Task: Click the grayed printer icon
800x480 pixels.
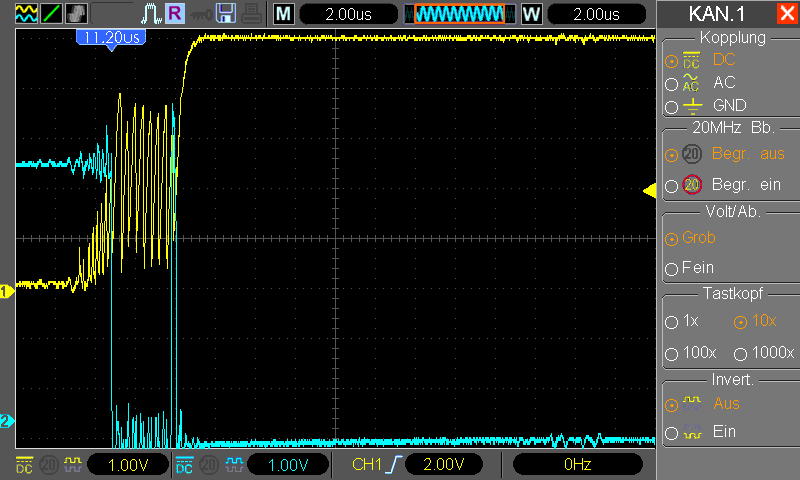Action: (252, 14)
